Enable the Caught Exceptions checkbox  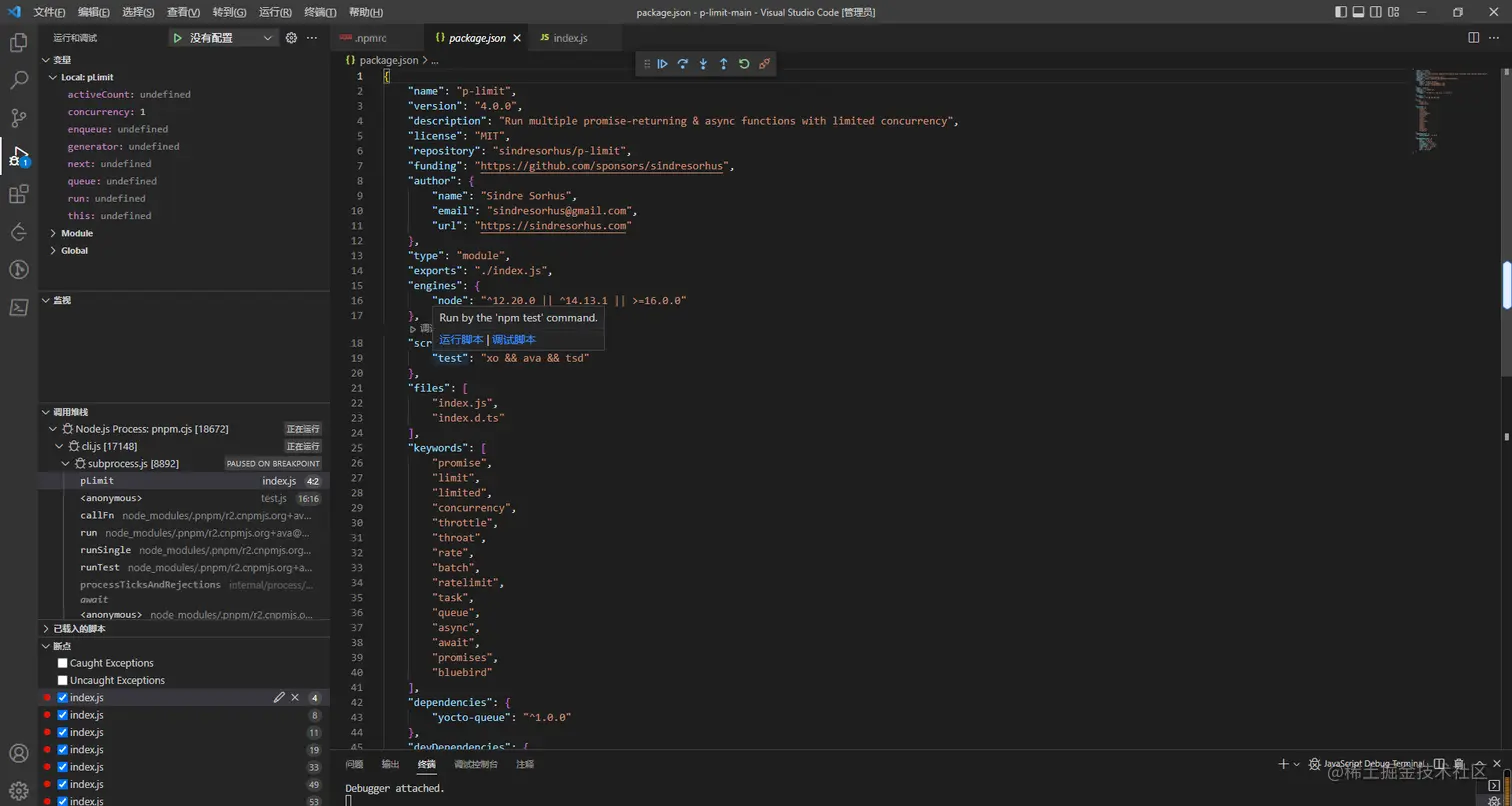pos(63,663)
